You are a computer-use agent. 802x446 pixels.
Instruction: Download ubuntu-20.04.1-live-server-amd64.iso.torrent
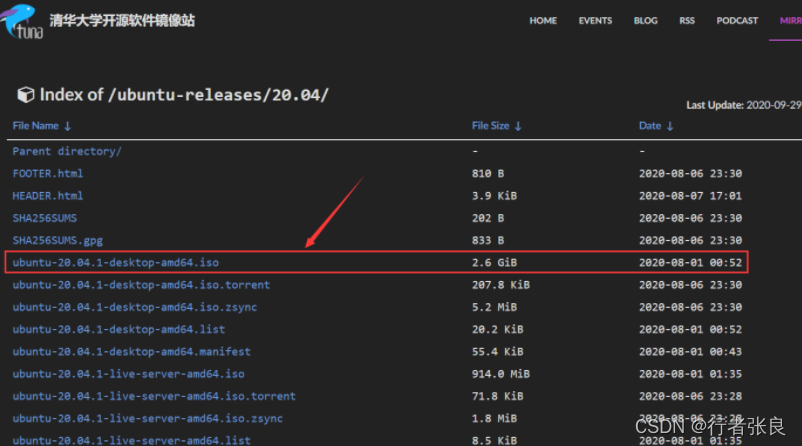point(154,396)
